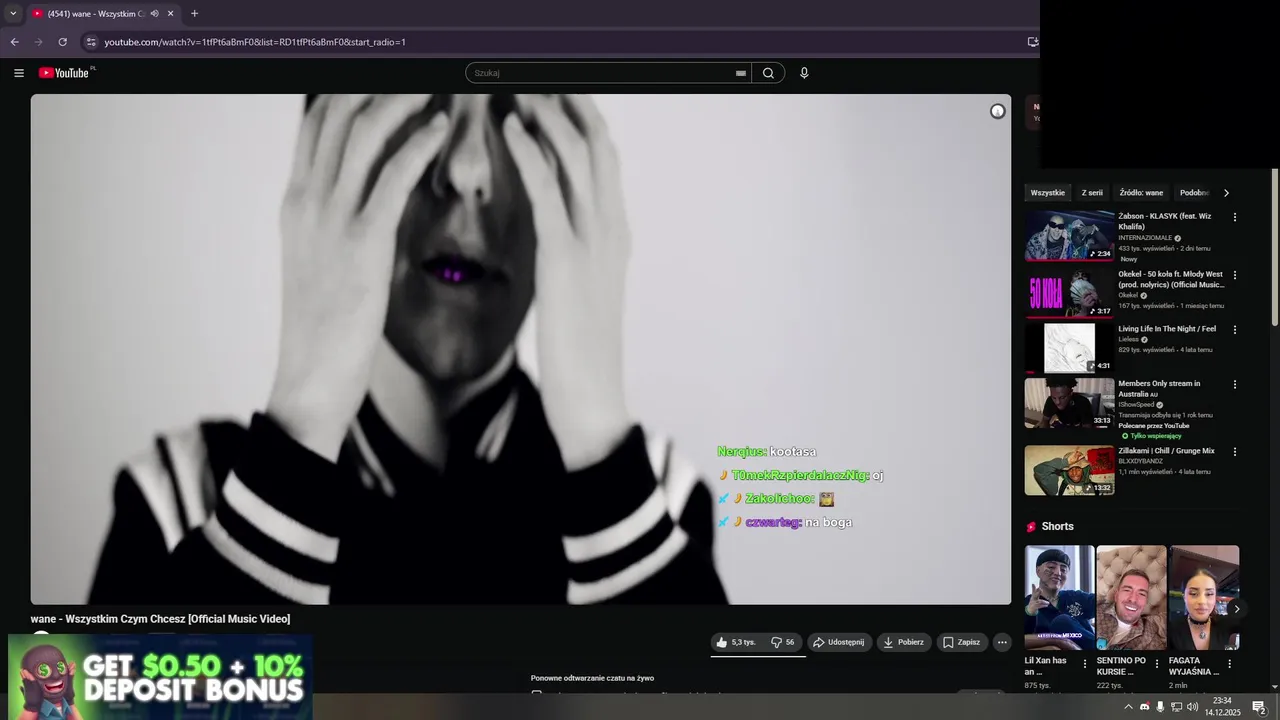Open options for Living Life In The Night

click(x=1235, y=330)
